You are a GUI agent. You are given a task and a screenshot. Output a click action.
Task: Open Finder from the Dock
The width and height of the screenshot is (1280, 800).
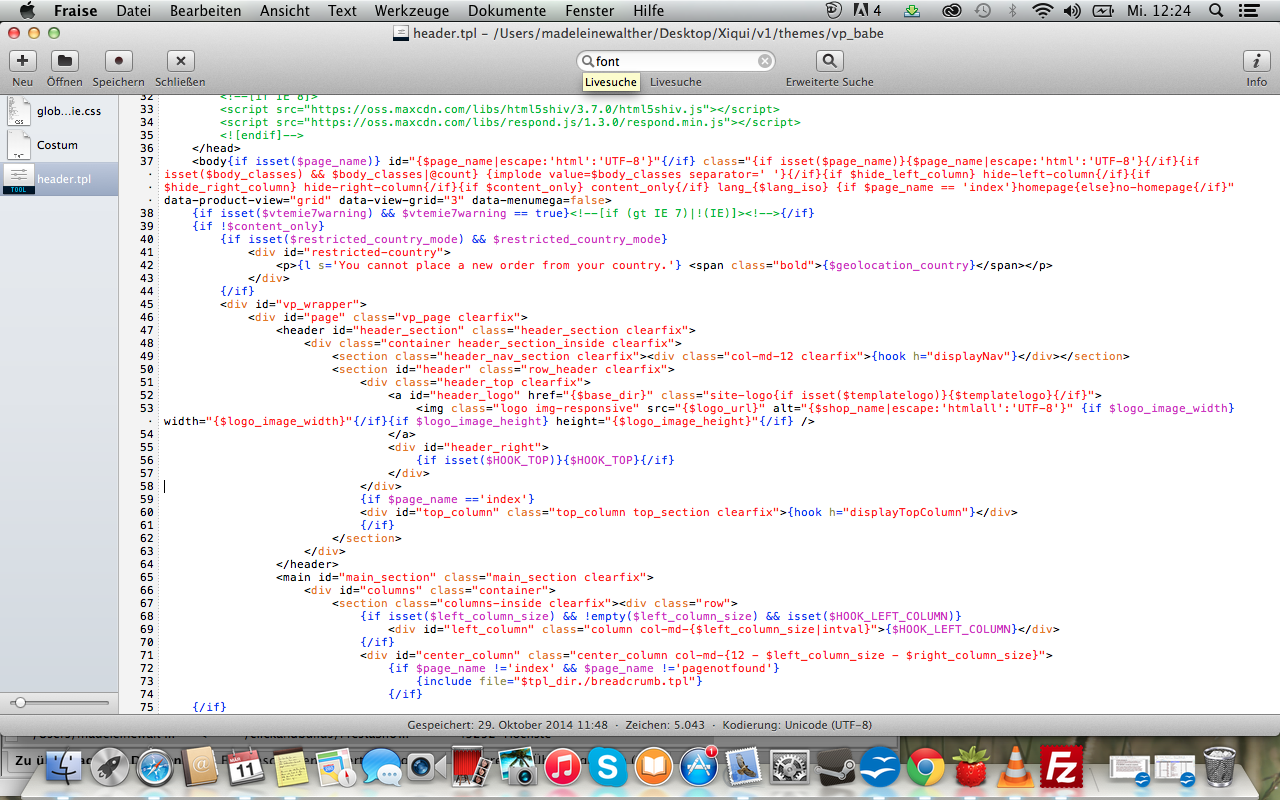pos(62,767)
